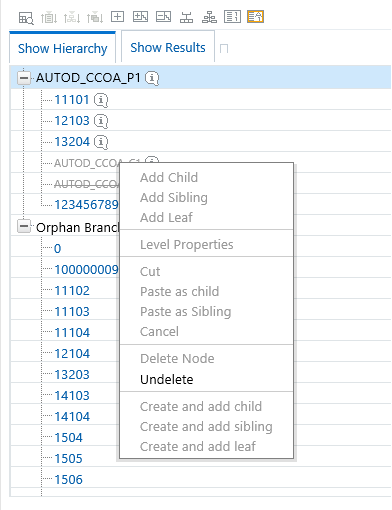Select leaf 13204 in hierarchy

tap(72, 142)
